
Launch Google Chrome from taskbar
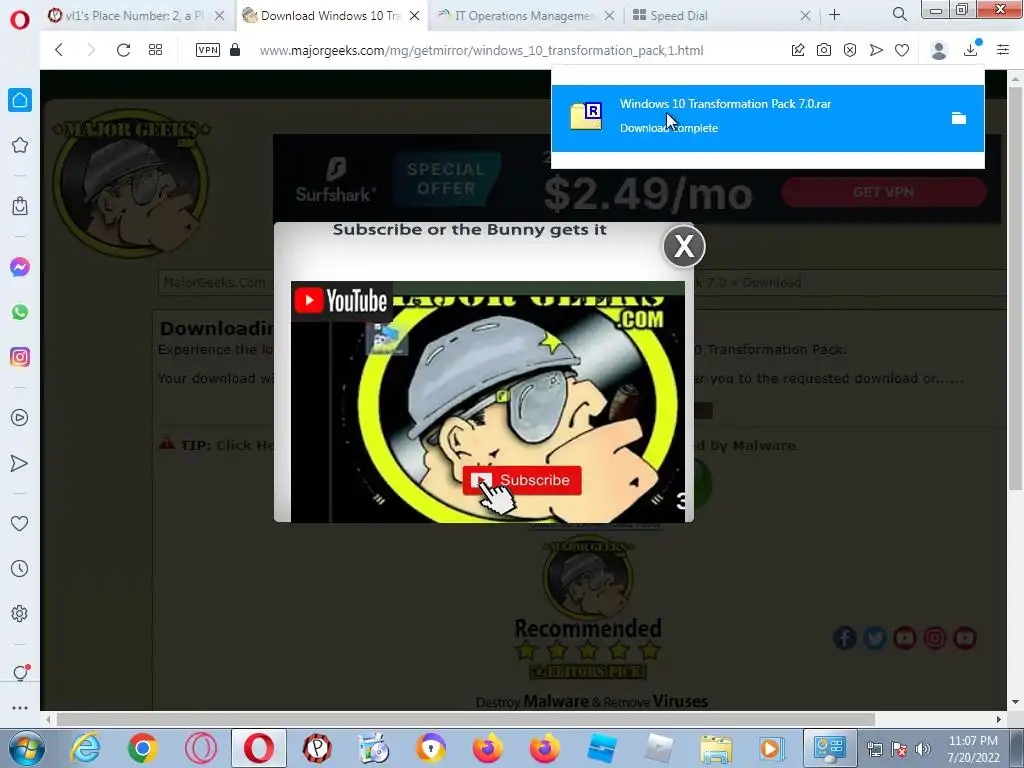click(142, 748)
